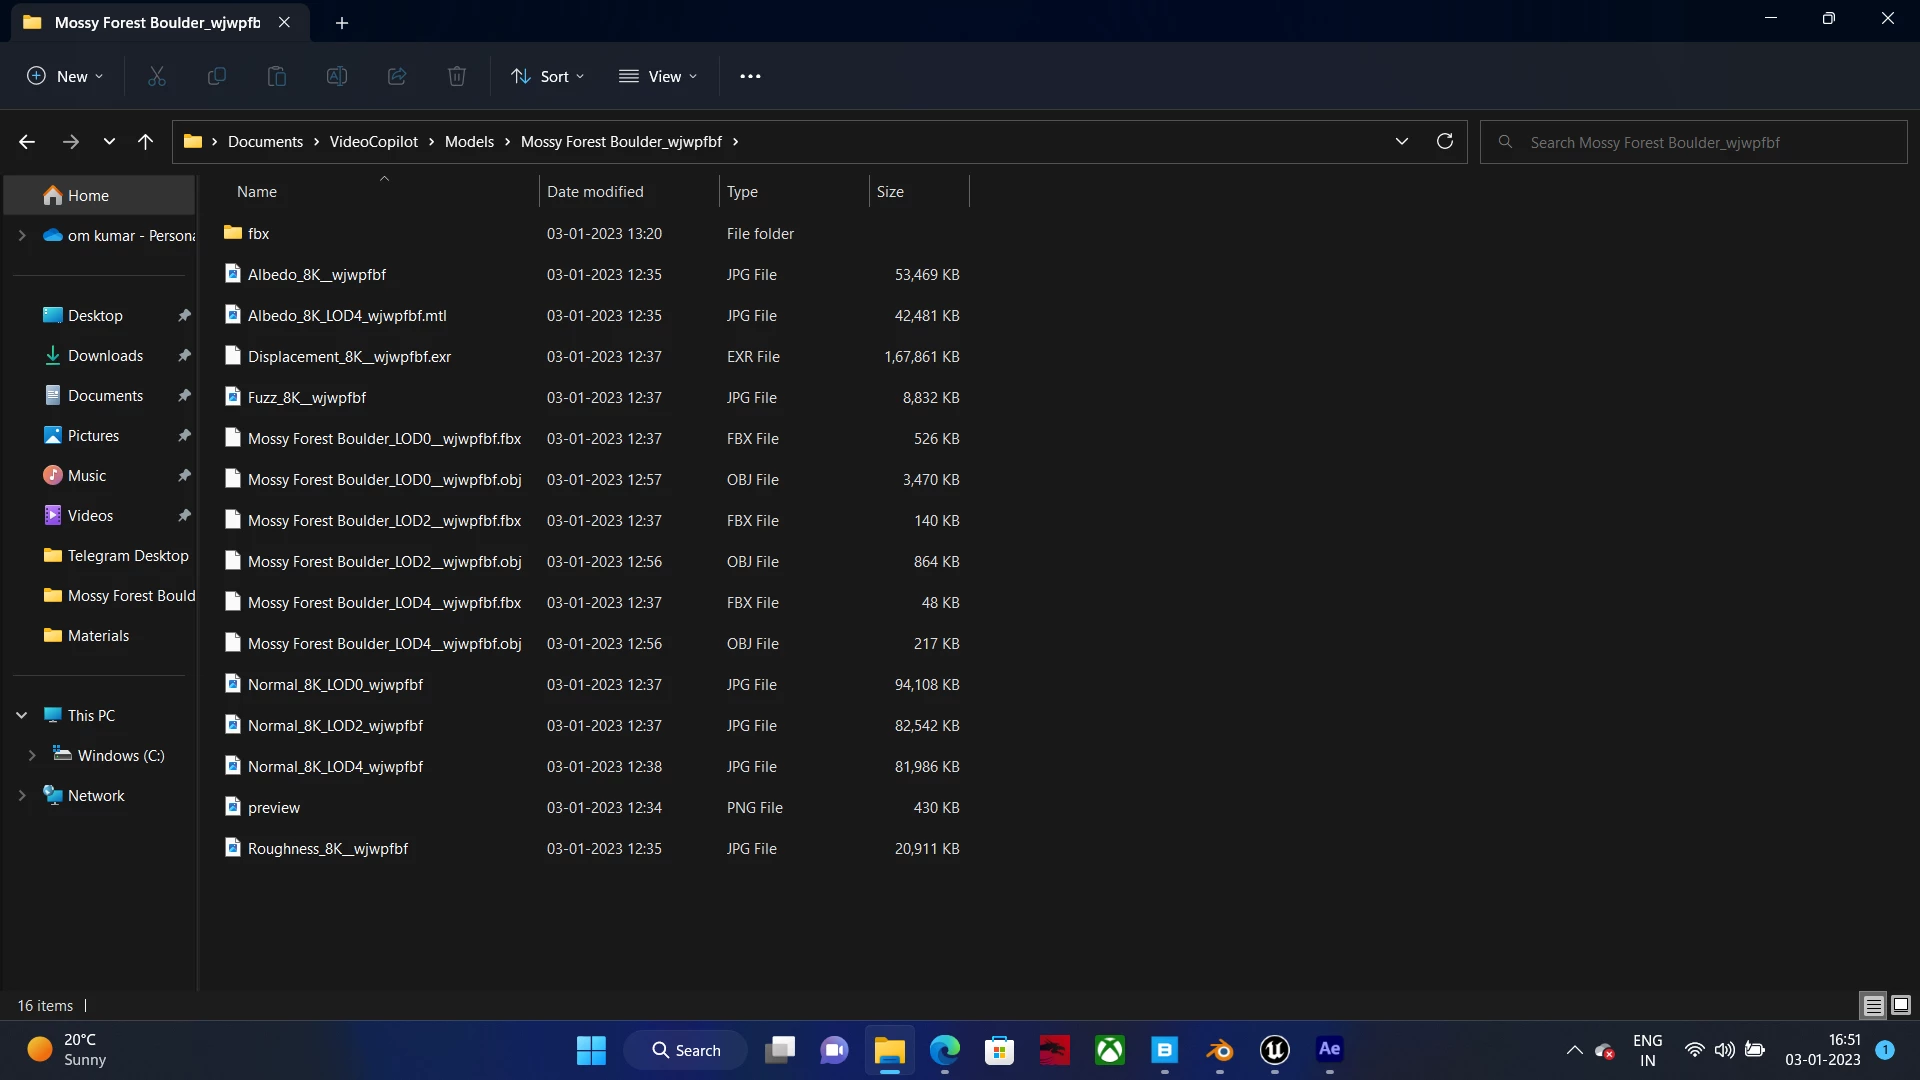This screenshot has width=1920, height=1080.
Task: Switch to details view layout toggle
Action: click(1873, 1005)
